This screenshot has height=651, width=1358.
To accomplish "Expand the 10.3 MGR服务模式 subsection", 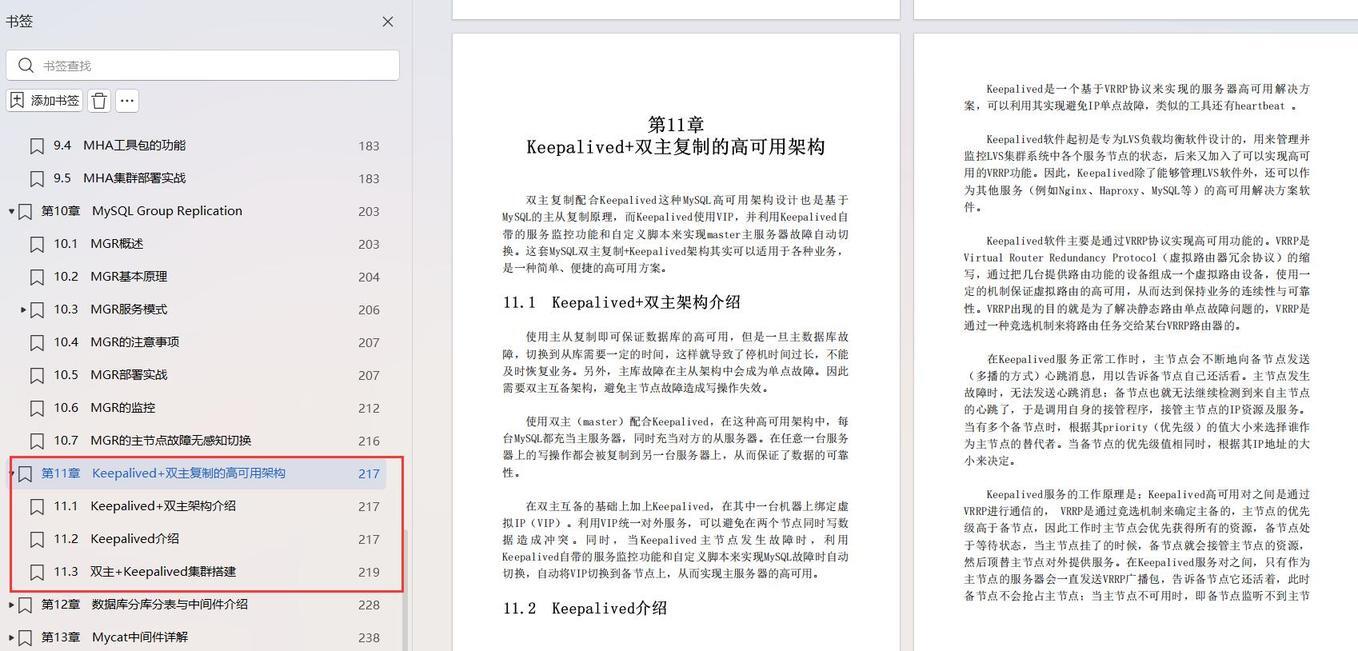I will 24,310.
